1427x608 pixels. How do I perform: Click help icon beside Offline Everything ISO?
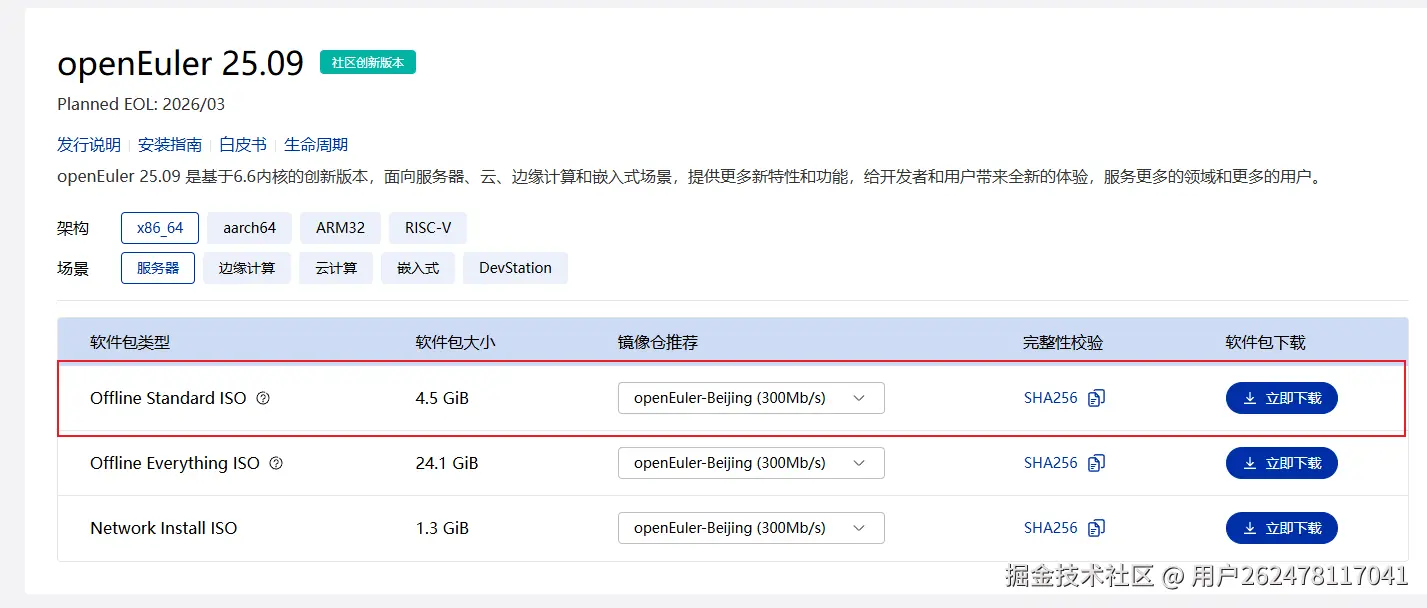pos(276,463)
